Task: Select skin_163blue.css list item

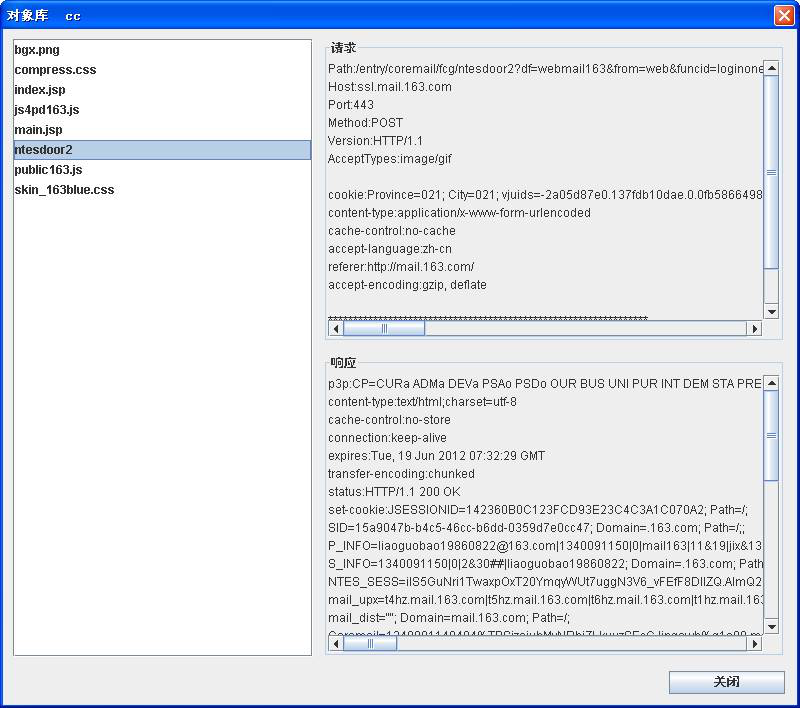Action: pos(64,190)
